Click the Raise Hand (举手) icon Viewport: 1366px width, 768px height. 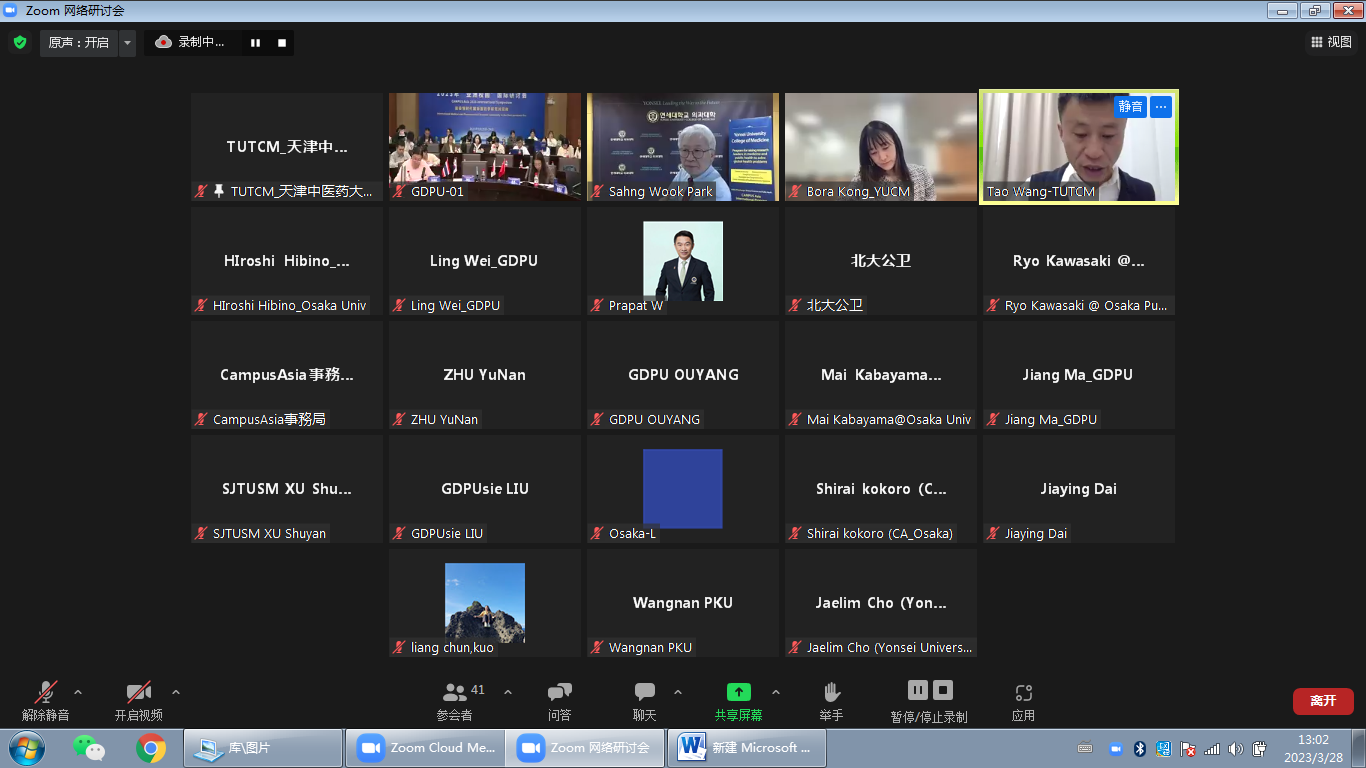pos(831,701)
